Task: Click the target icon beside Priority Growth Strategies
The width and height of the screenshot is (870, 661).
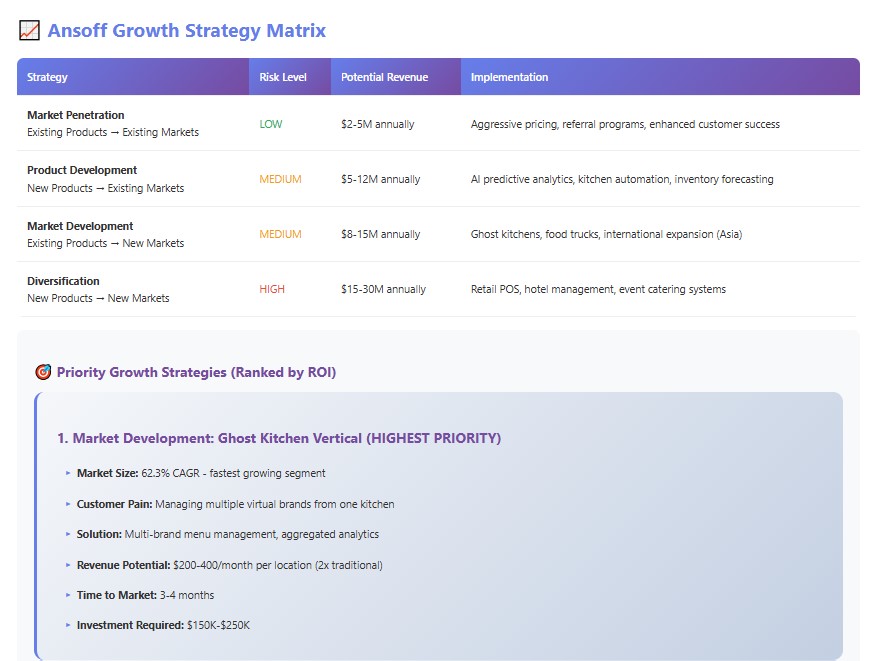Action: (43, 373)
